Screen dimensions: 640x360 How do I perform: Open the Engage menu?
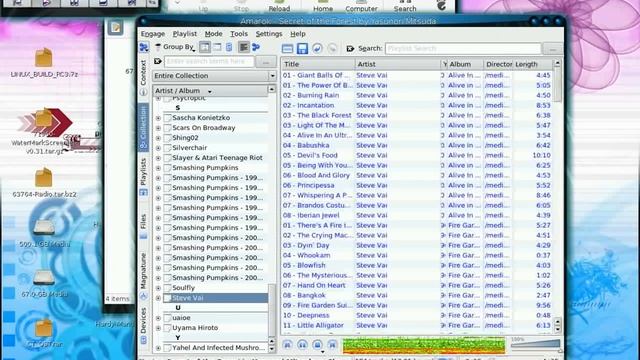coord(153,34)
